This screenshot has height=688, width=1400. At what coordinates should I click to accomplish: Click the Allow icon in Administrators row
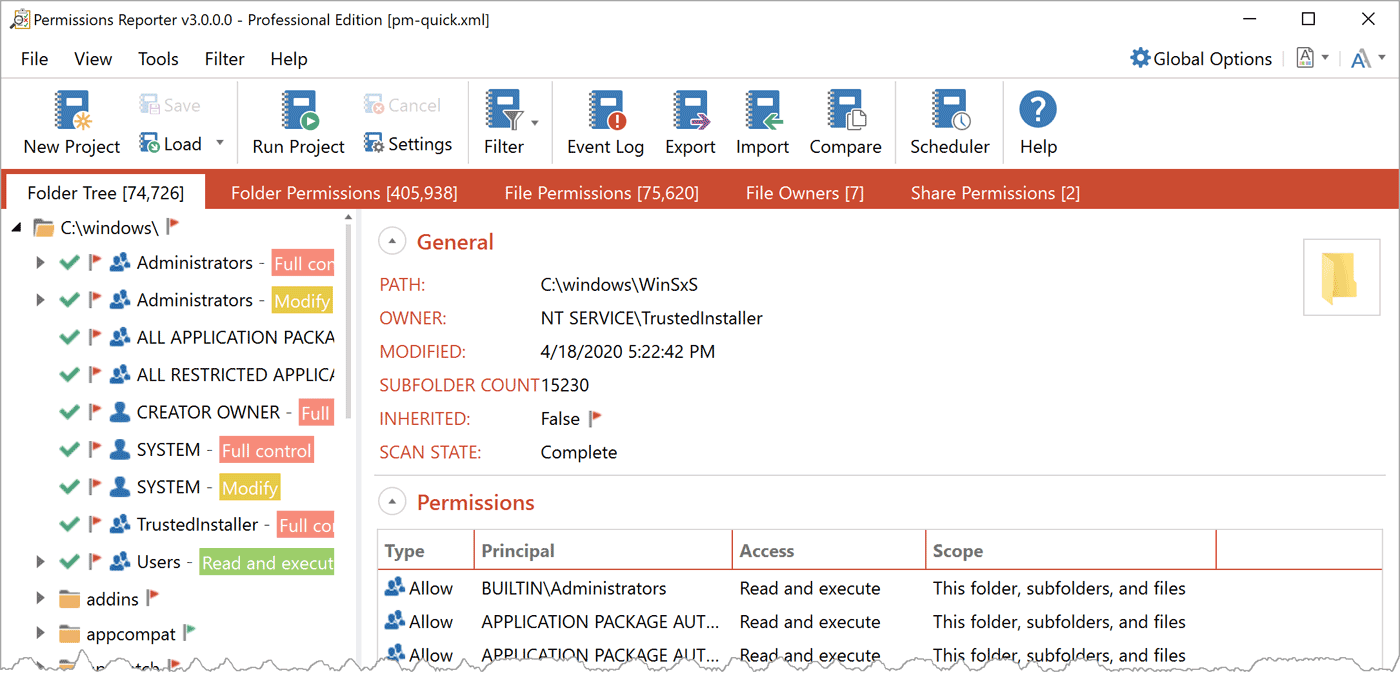(395, 587)
